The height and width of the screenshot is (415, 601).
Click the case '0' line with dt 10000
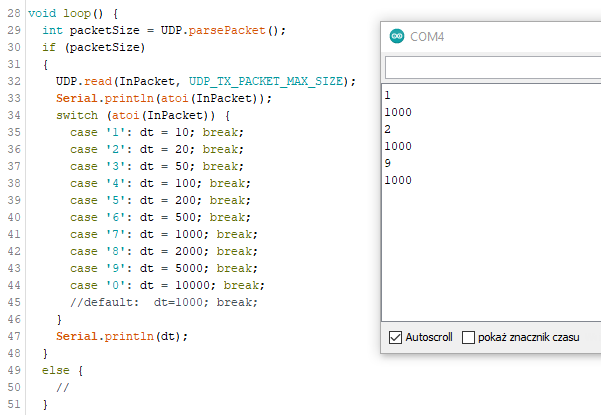click(167, 285)
